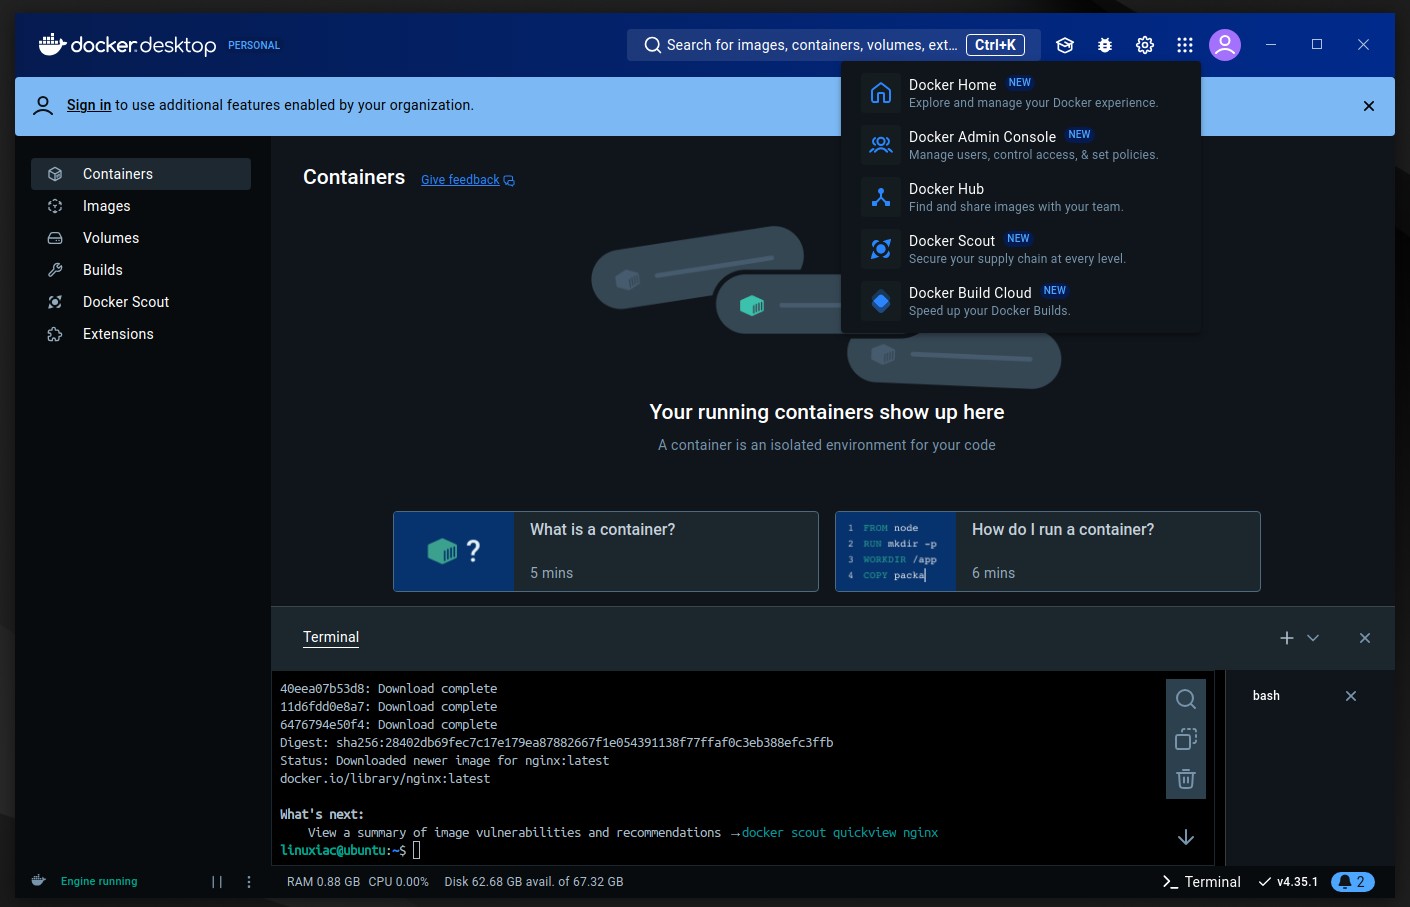Open the Volumes sidebar section
Viewport: 1410px width, 907px height.
pos(141,238)
